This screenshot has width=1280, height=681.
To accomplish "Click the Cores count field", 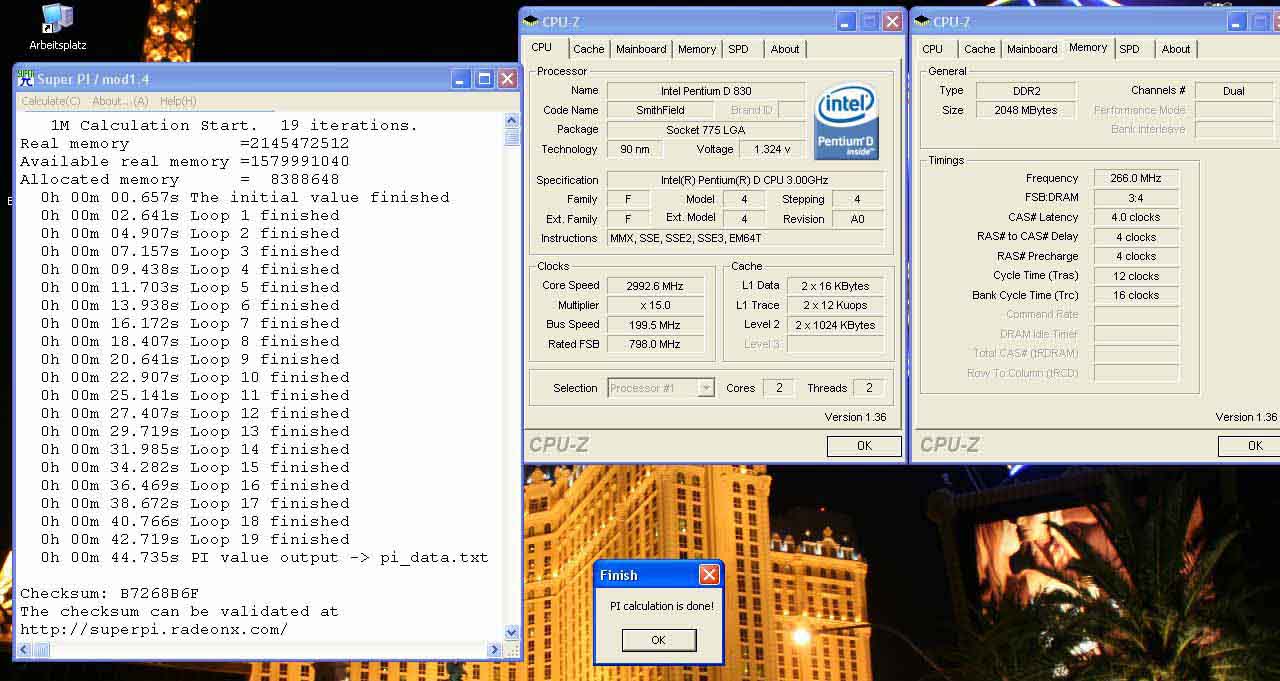I will pyautogui.click(x=779, y=388).
